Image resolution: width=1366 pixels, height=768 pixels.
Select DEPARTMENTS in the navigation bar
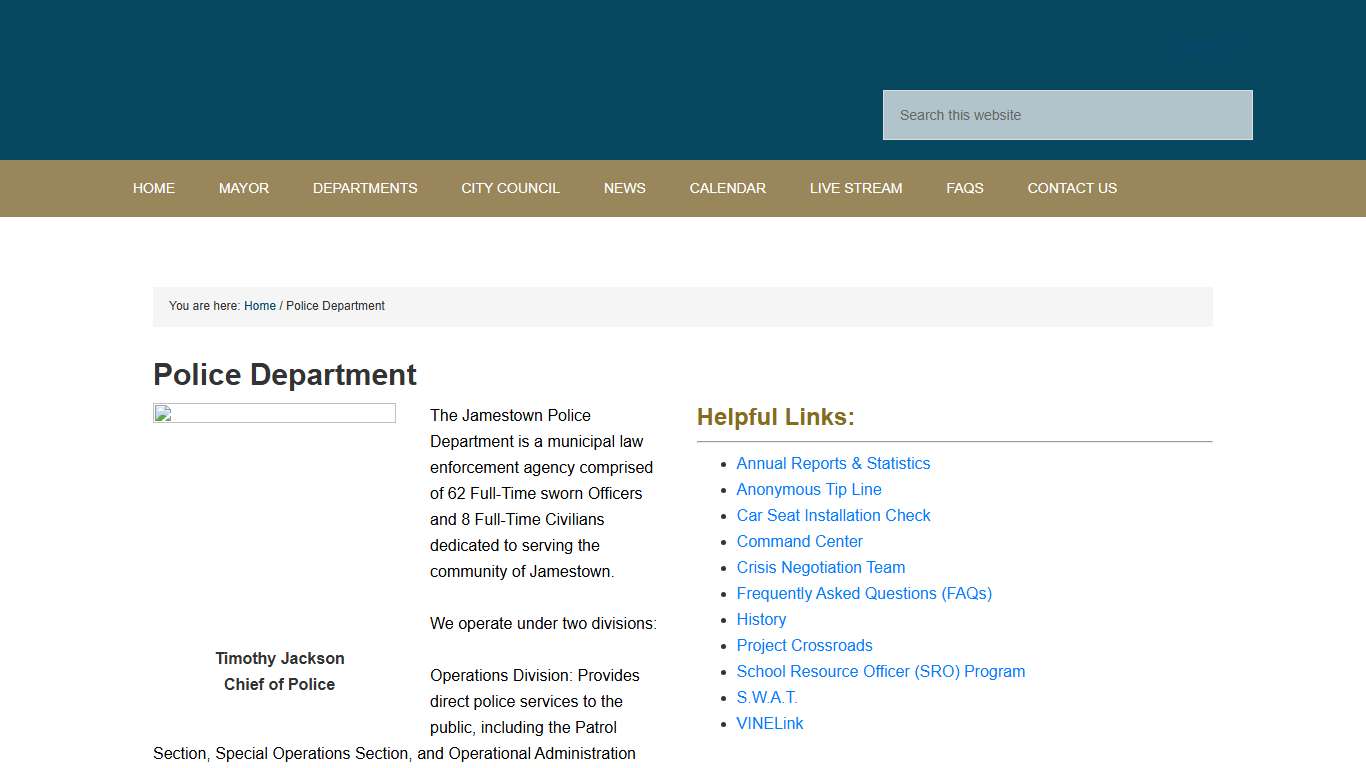pos(364,188)
